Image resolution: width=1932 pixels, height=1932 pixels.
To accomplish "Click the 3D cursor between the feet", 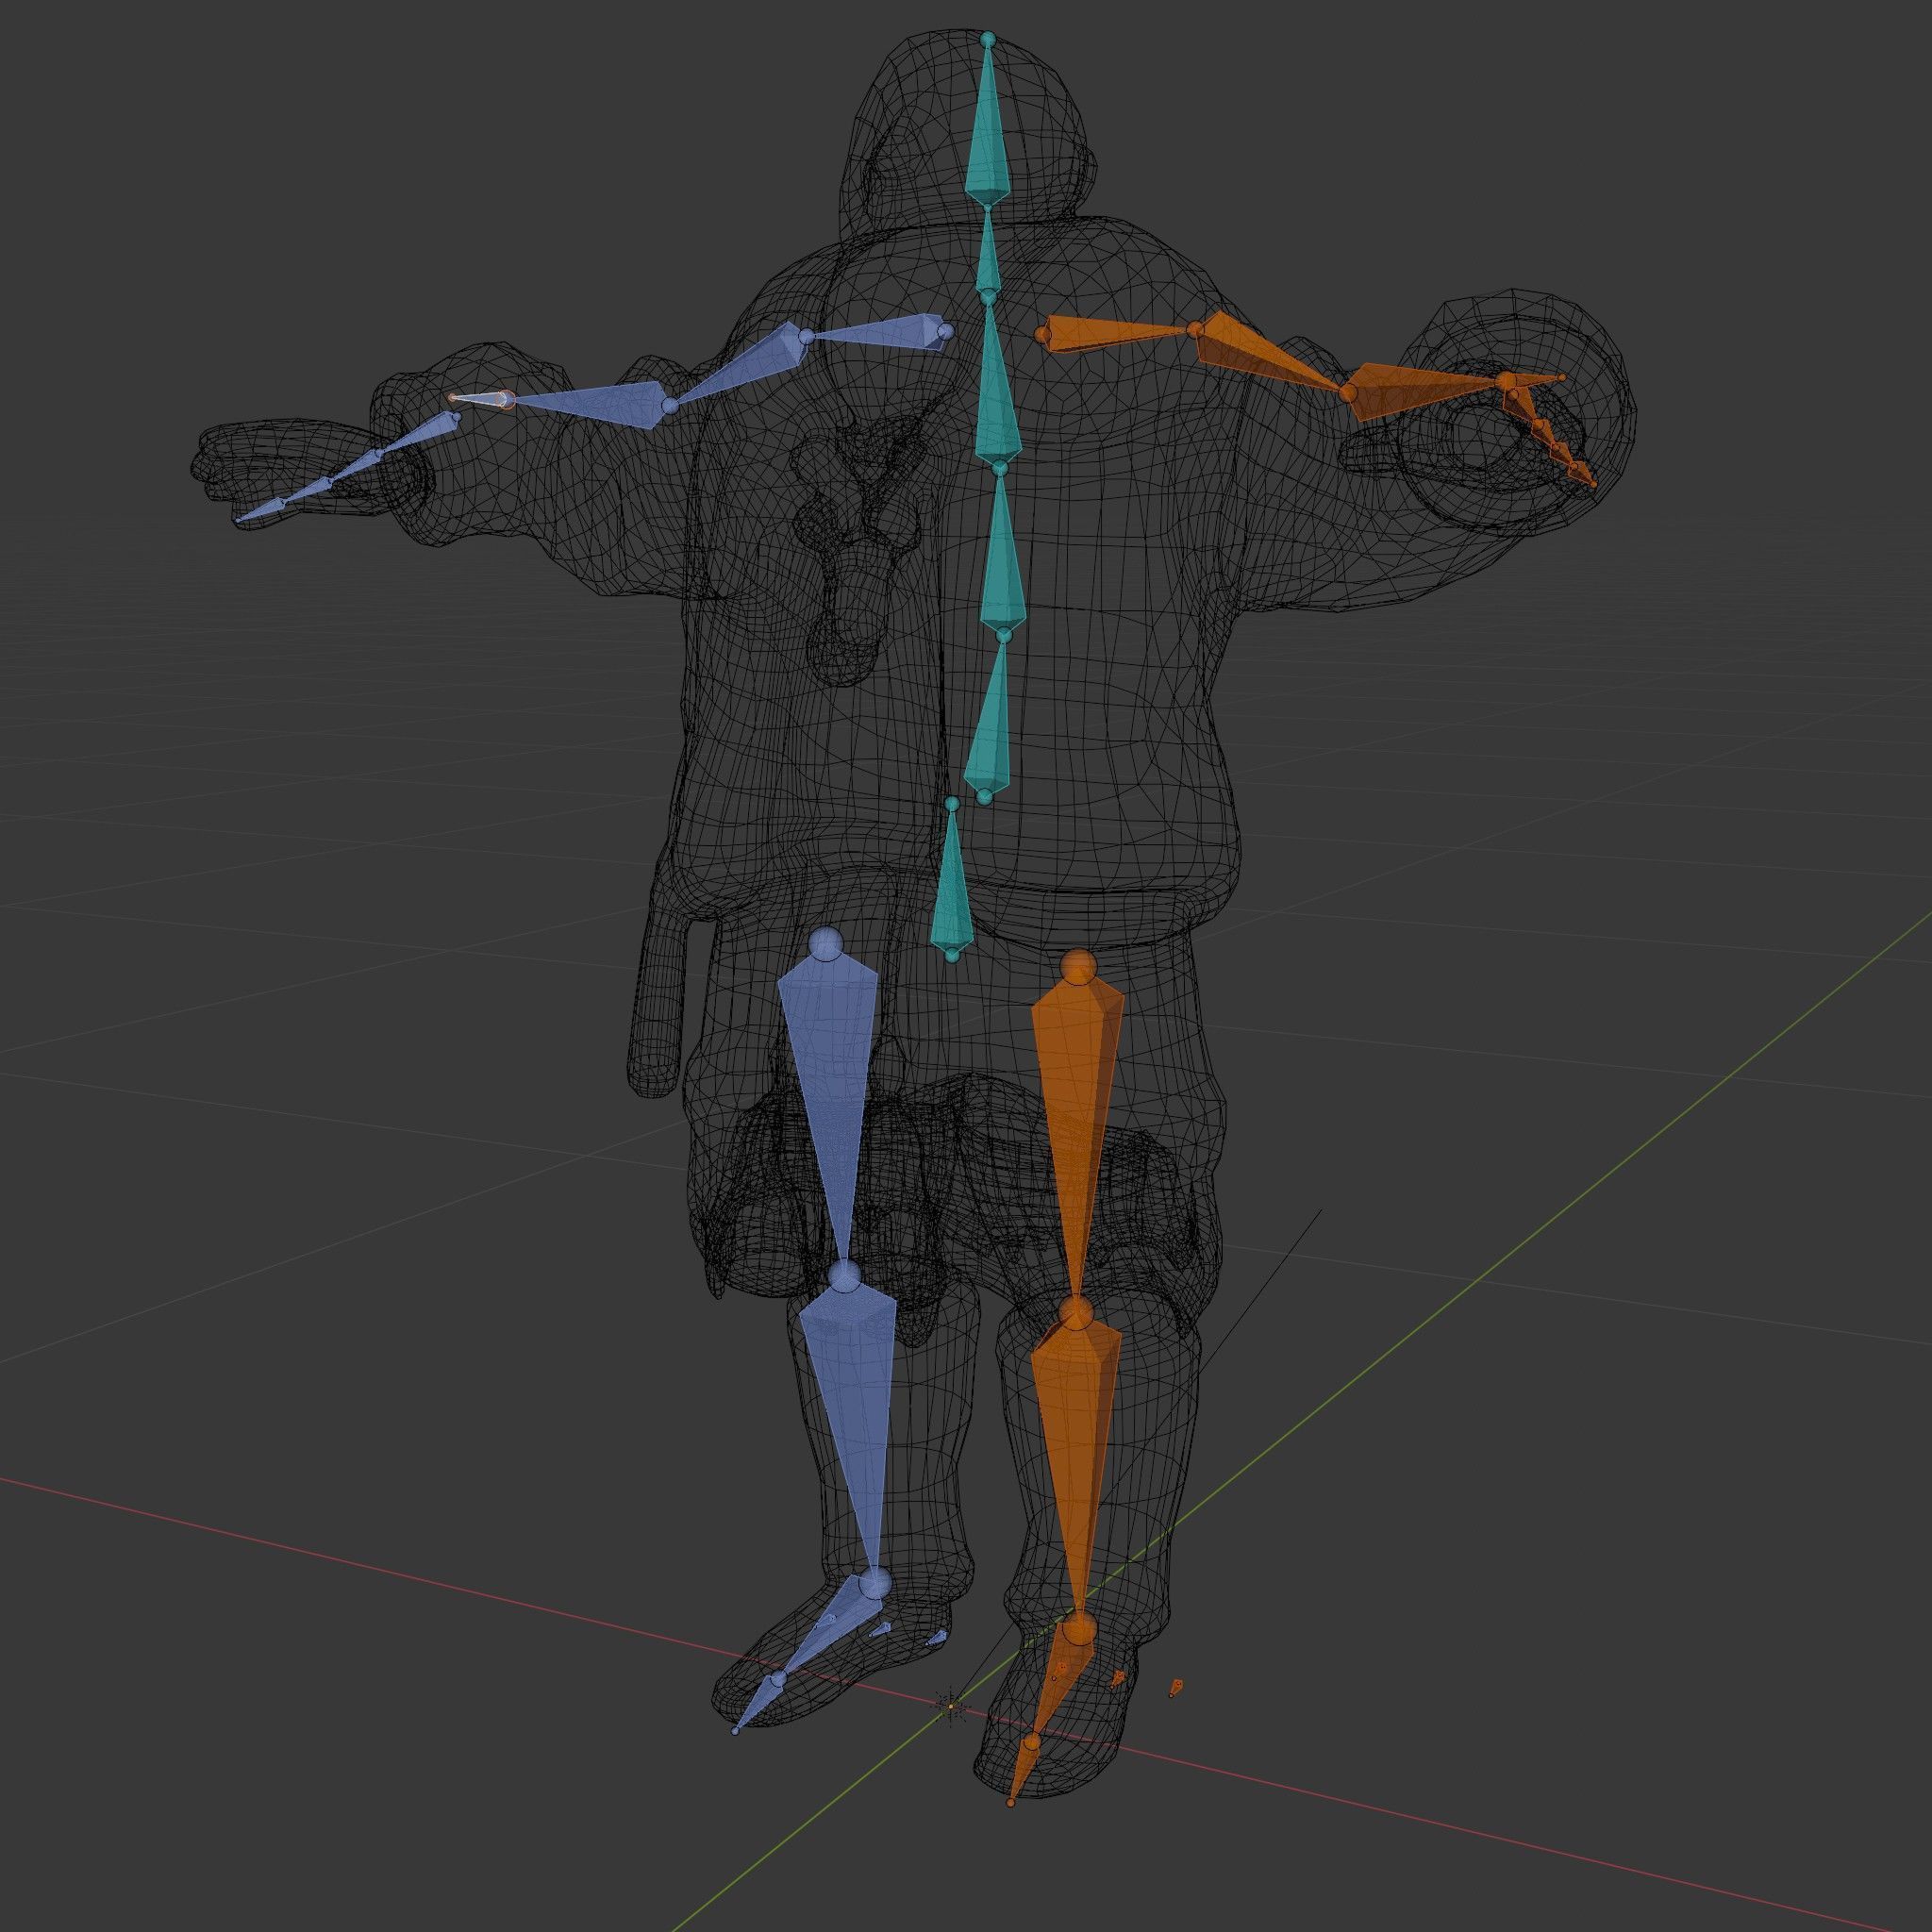I will (951, 1706).
